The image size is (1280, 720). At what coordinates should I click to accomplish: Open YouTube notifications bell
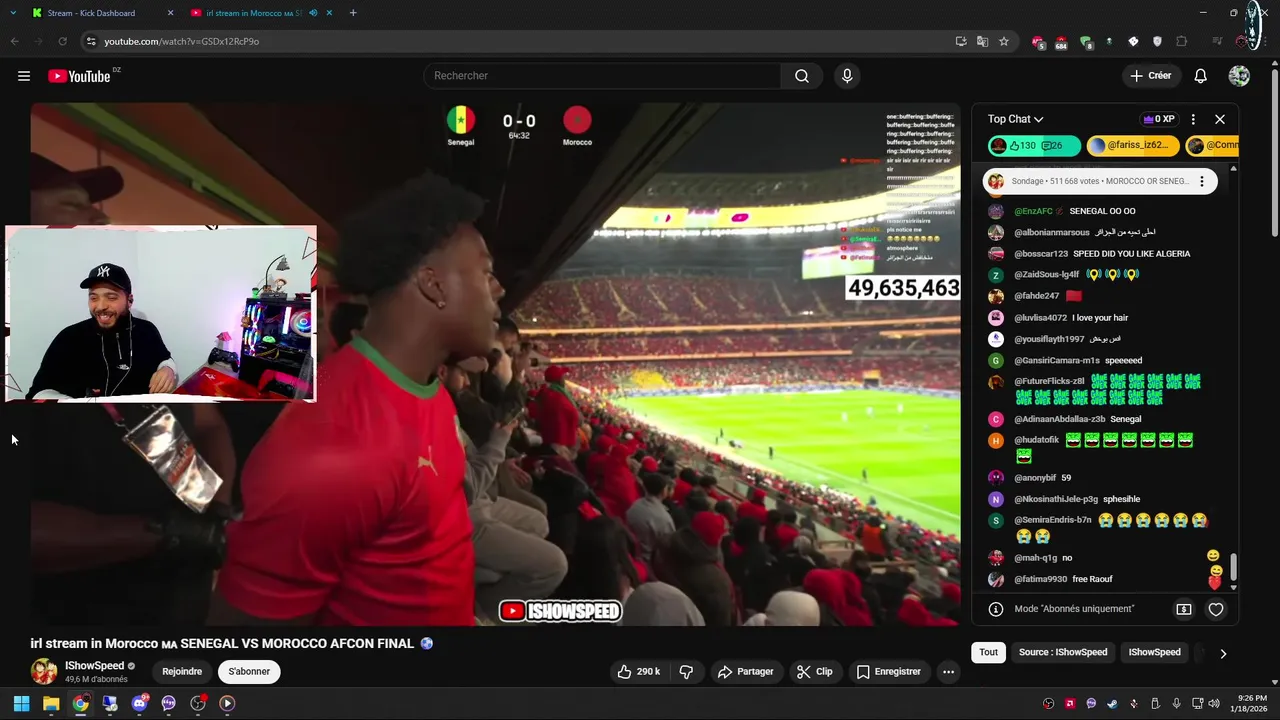click(1200, 76)
